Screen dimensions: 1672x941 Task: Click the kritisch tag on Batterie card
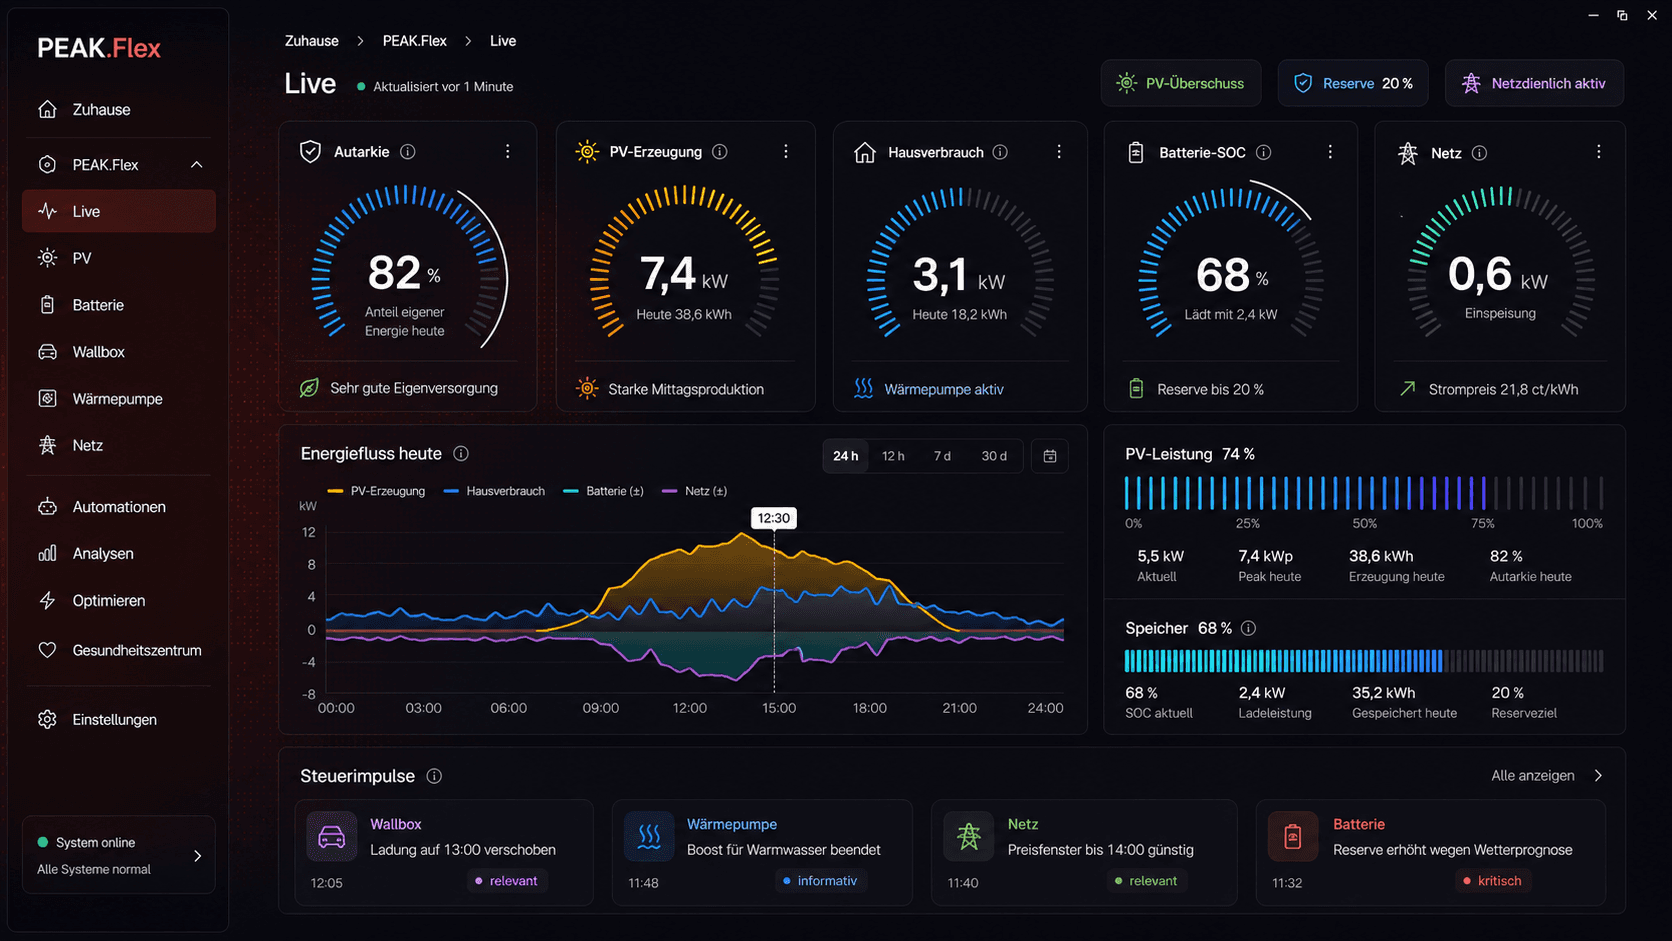[1492, 881]
